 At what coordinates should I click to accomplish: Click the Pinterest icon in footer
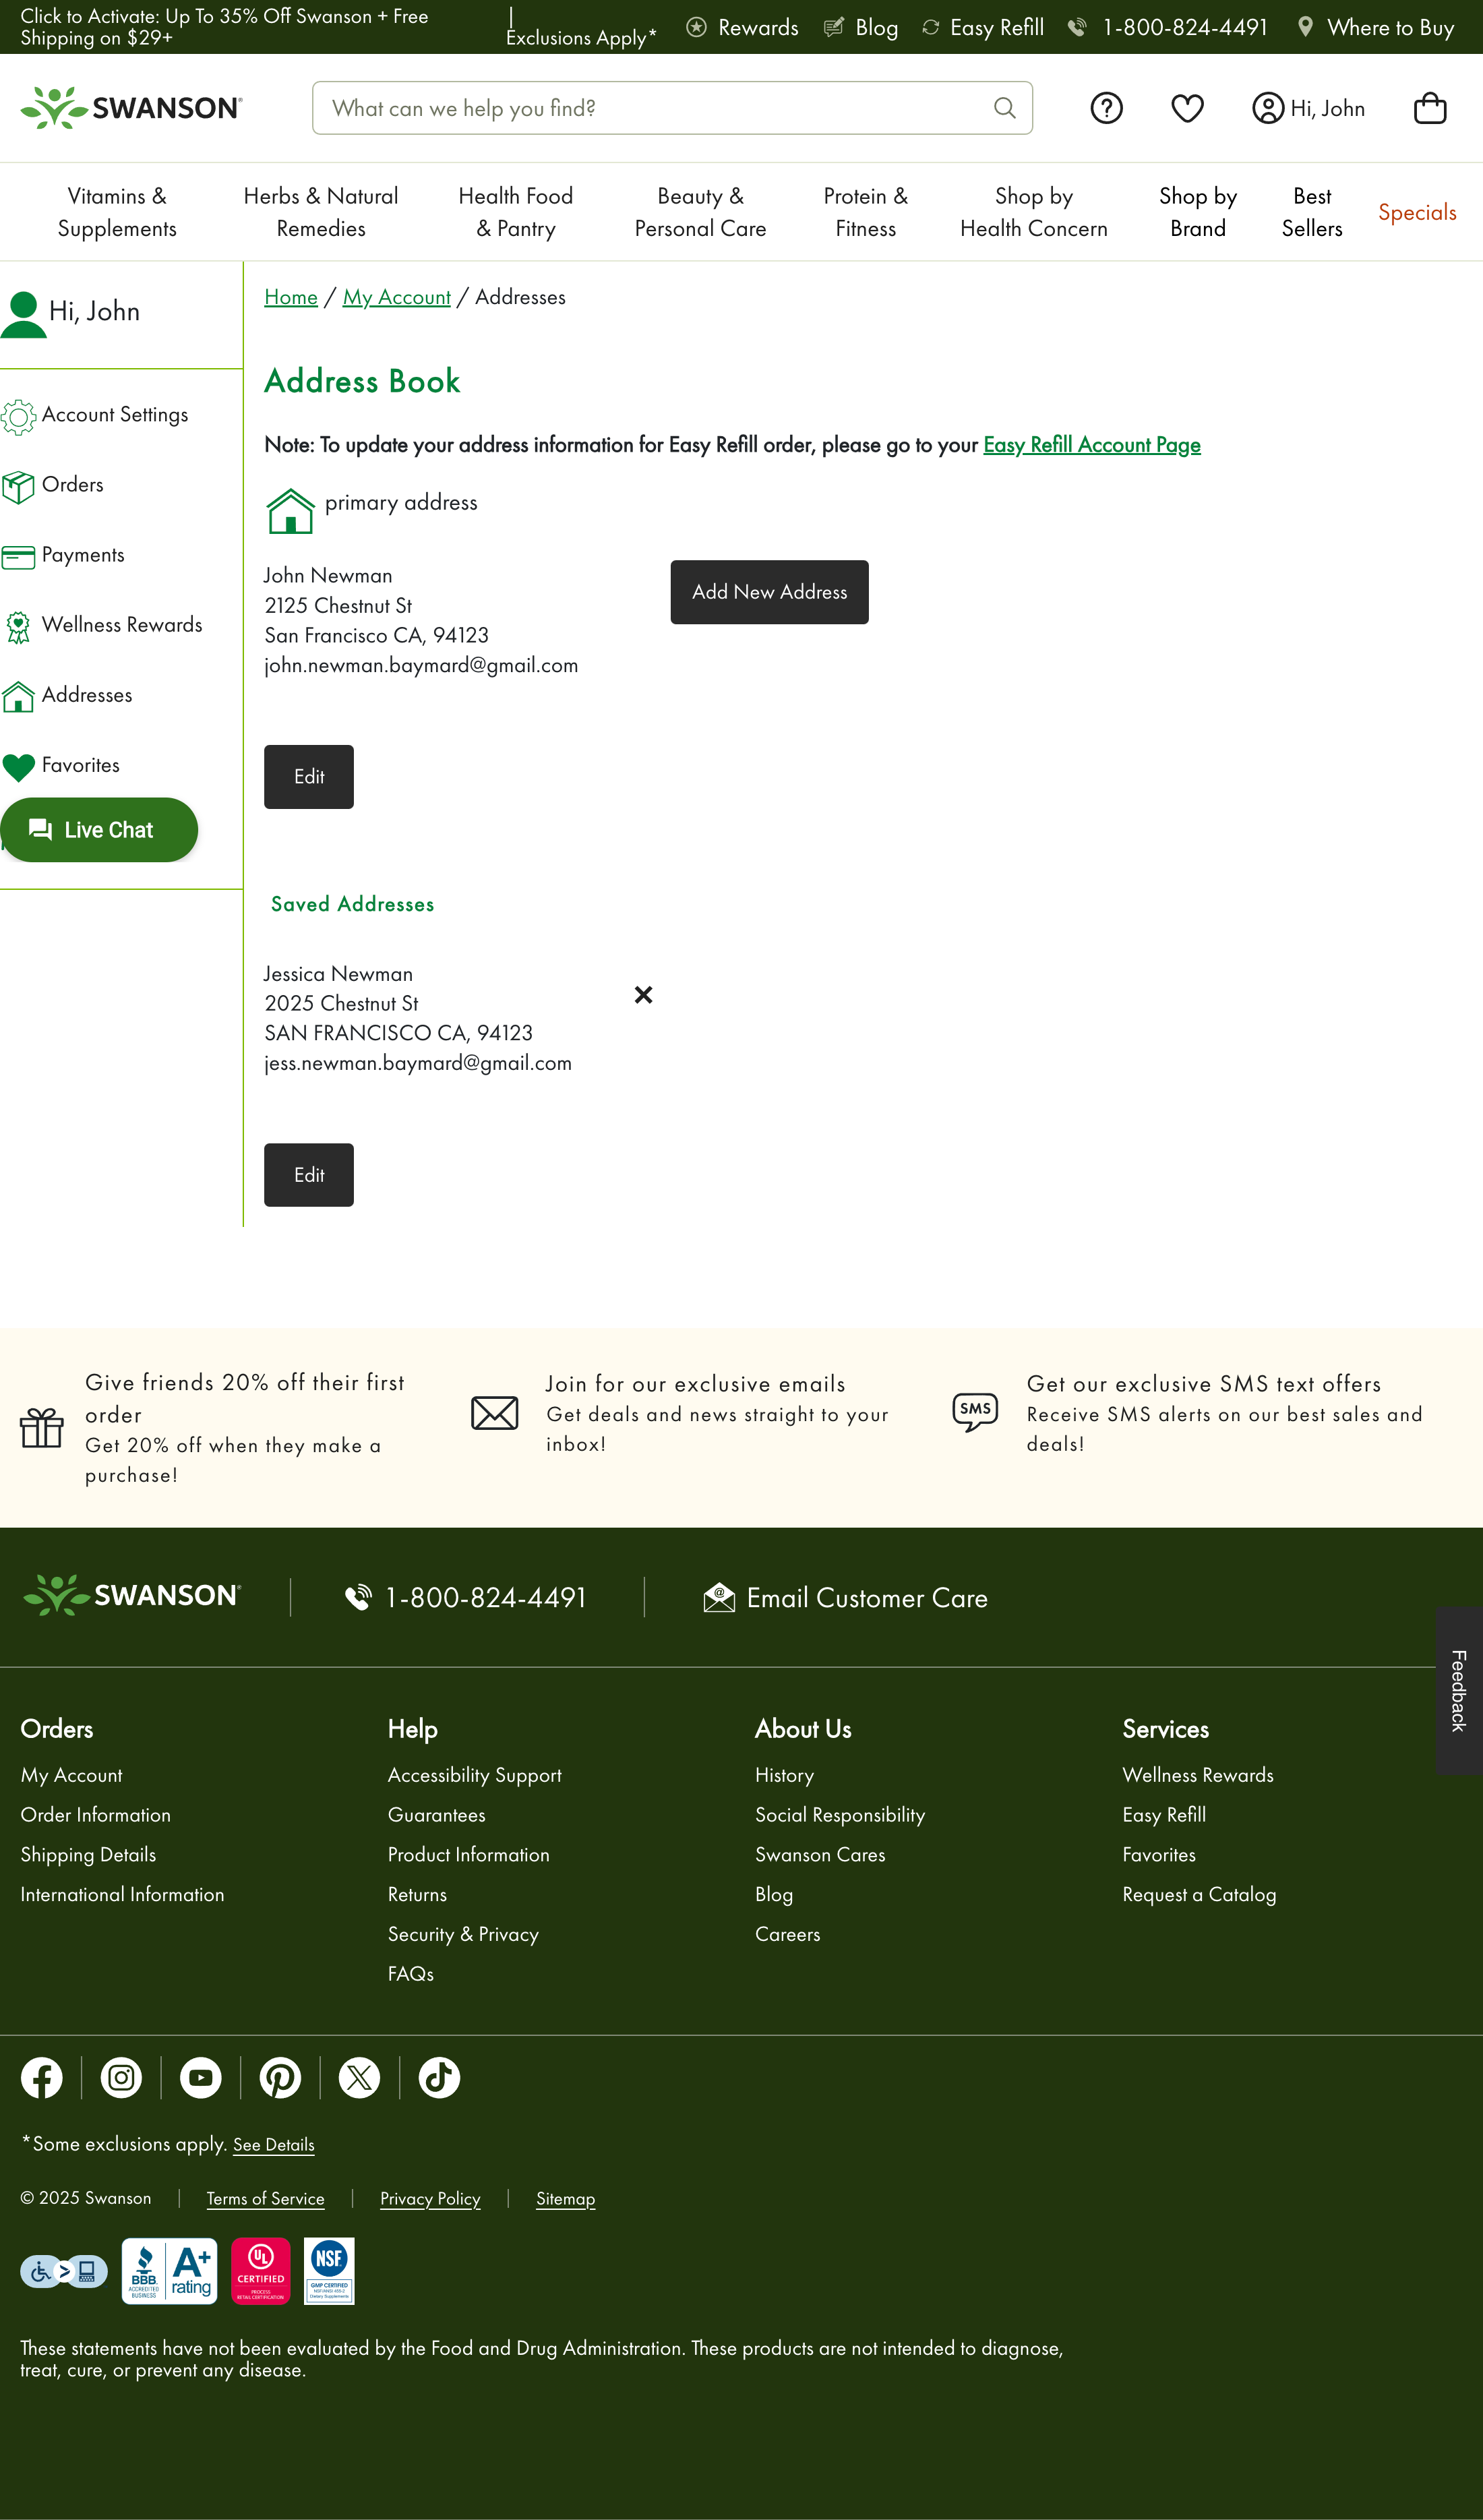(x=280, y=2077)
